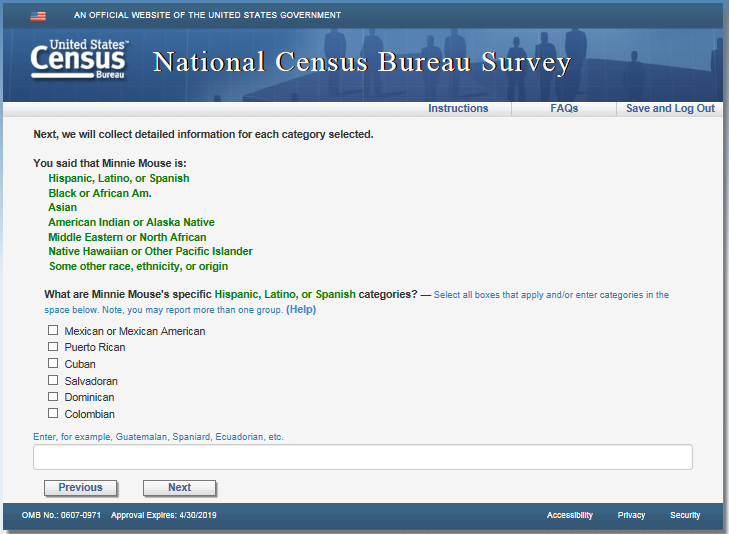Click the official government website banner text
The width and height of the screenshot is (729, 534).
(x=207, y=16)
